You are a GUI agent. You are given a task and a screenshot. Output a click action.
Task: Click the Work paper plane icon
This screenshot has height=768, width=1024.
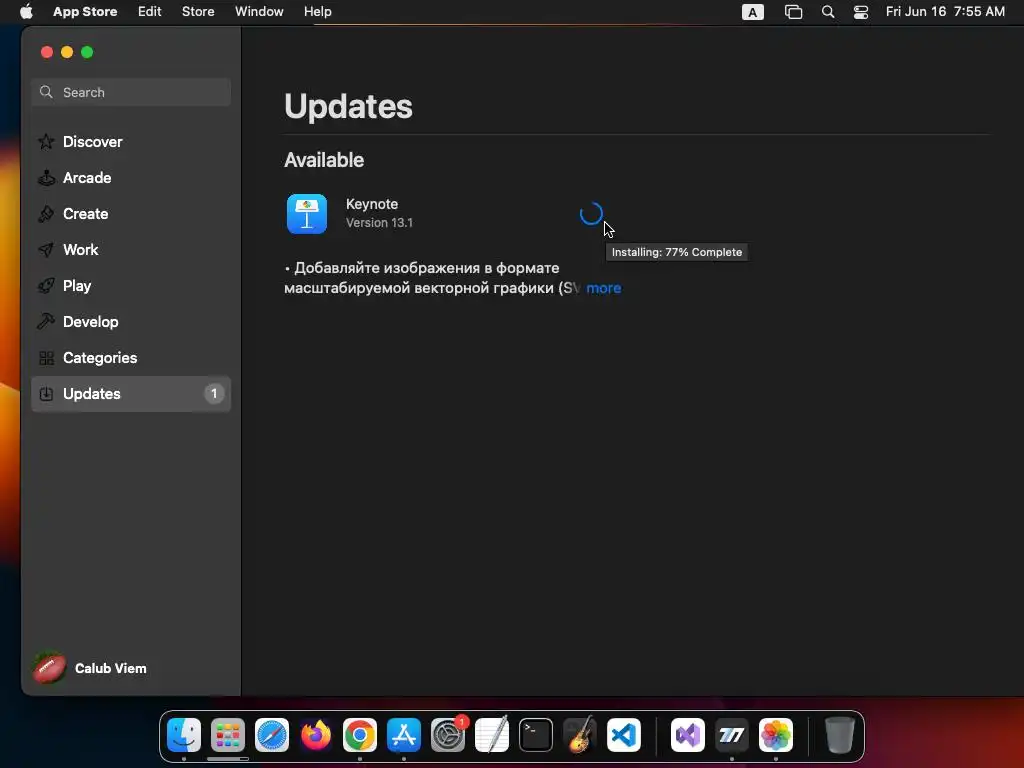[46, 249]
